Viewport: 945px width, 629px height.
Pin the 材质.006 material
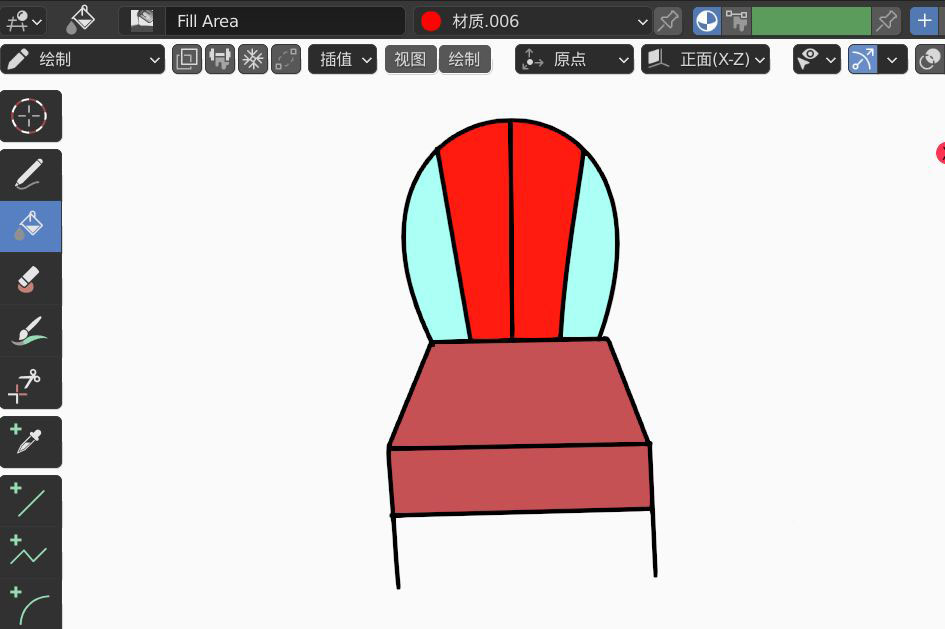pyautogui.click(x=667, y=21)
